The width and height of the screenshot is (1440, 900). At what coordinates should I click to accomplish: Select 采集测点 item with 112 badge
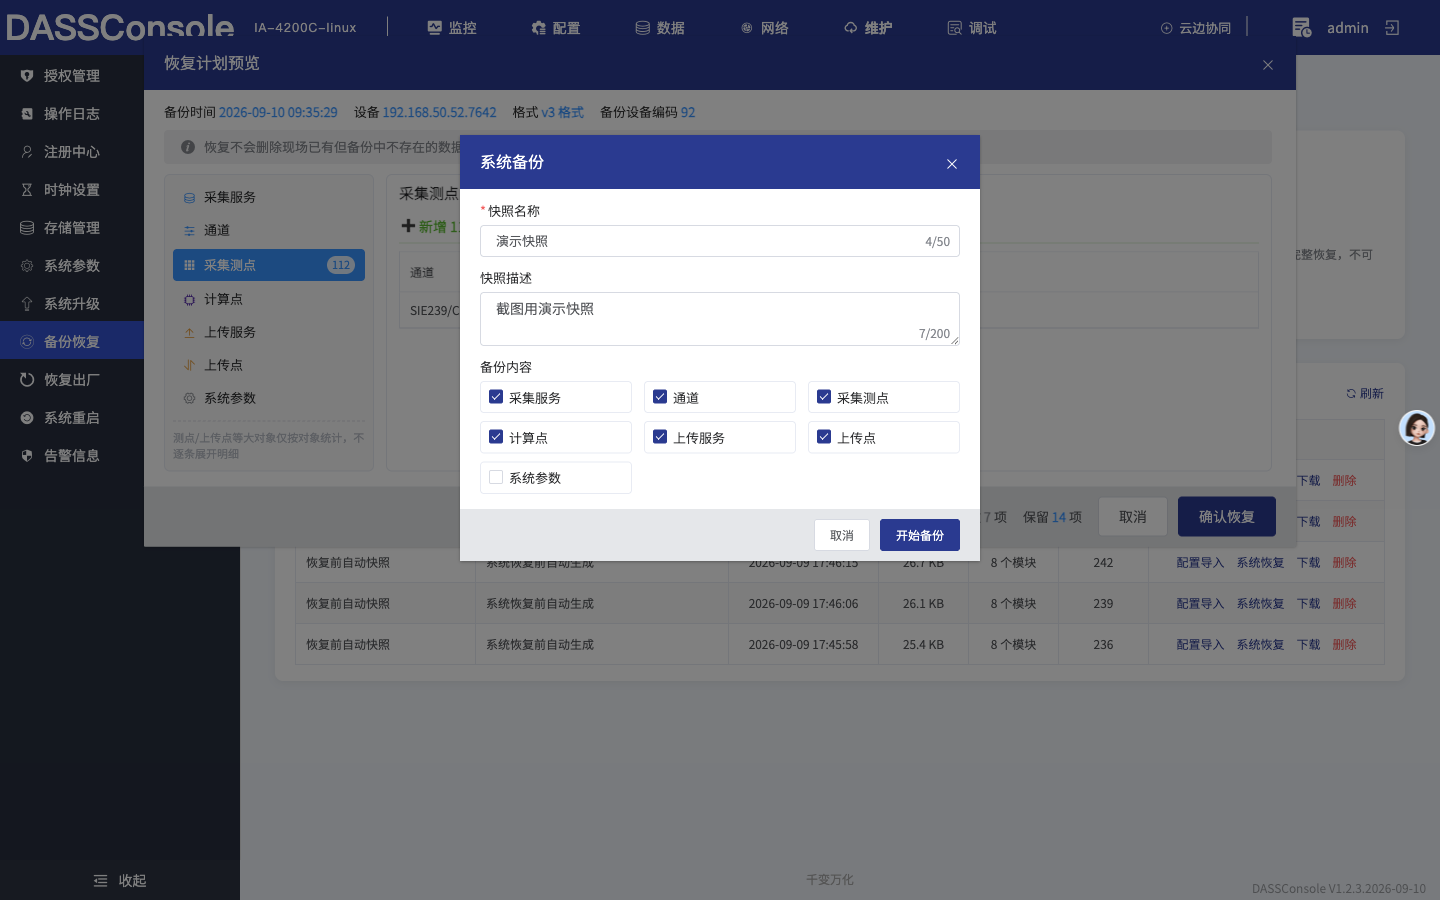coord(269,265)
